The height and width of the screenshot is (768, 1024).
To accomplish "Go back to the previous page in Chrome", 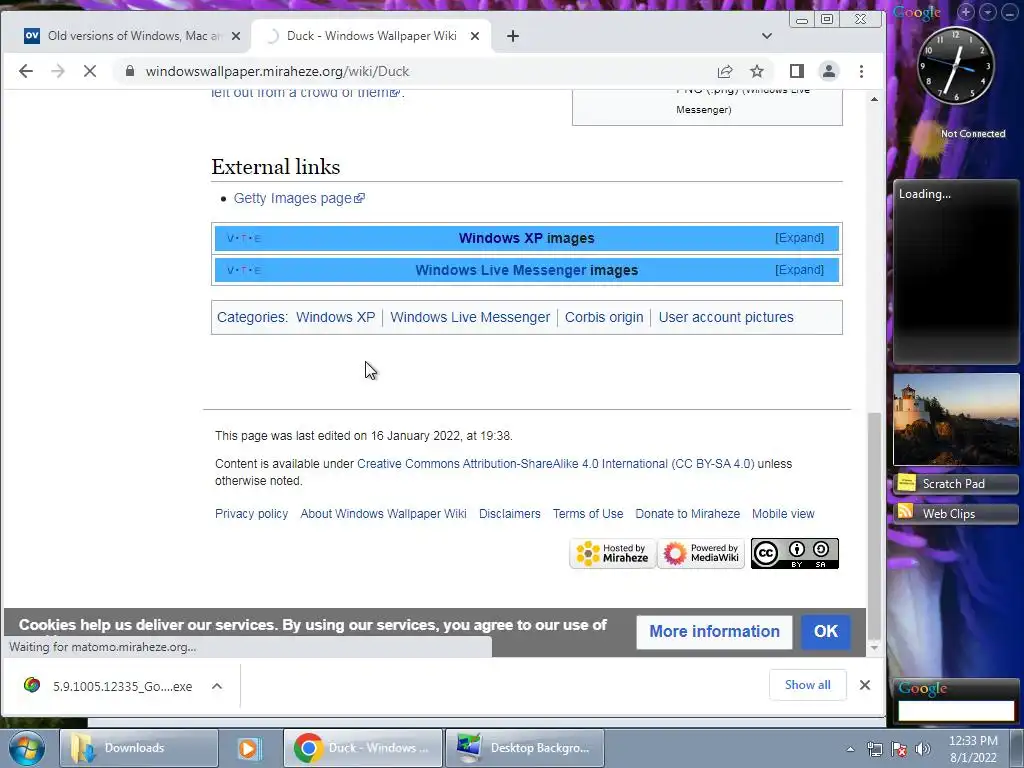I will coord(25,71).
